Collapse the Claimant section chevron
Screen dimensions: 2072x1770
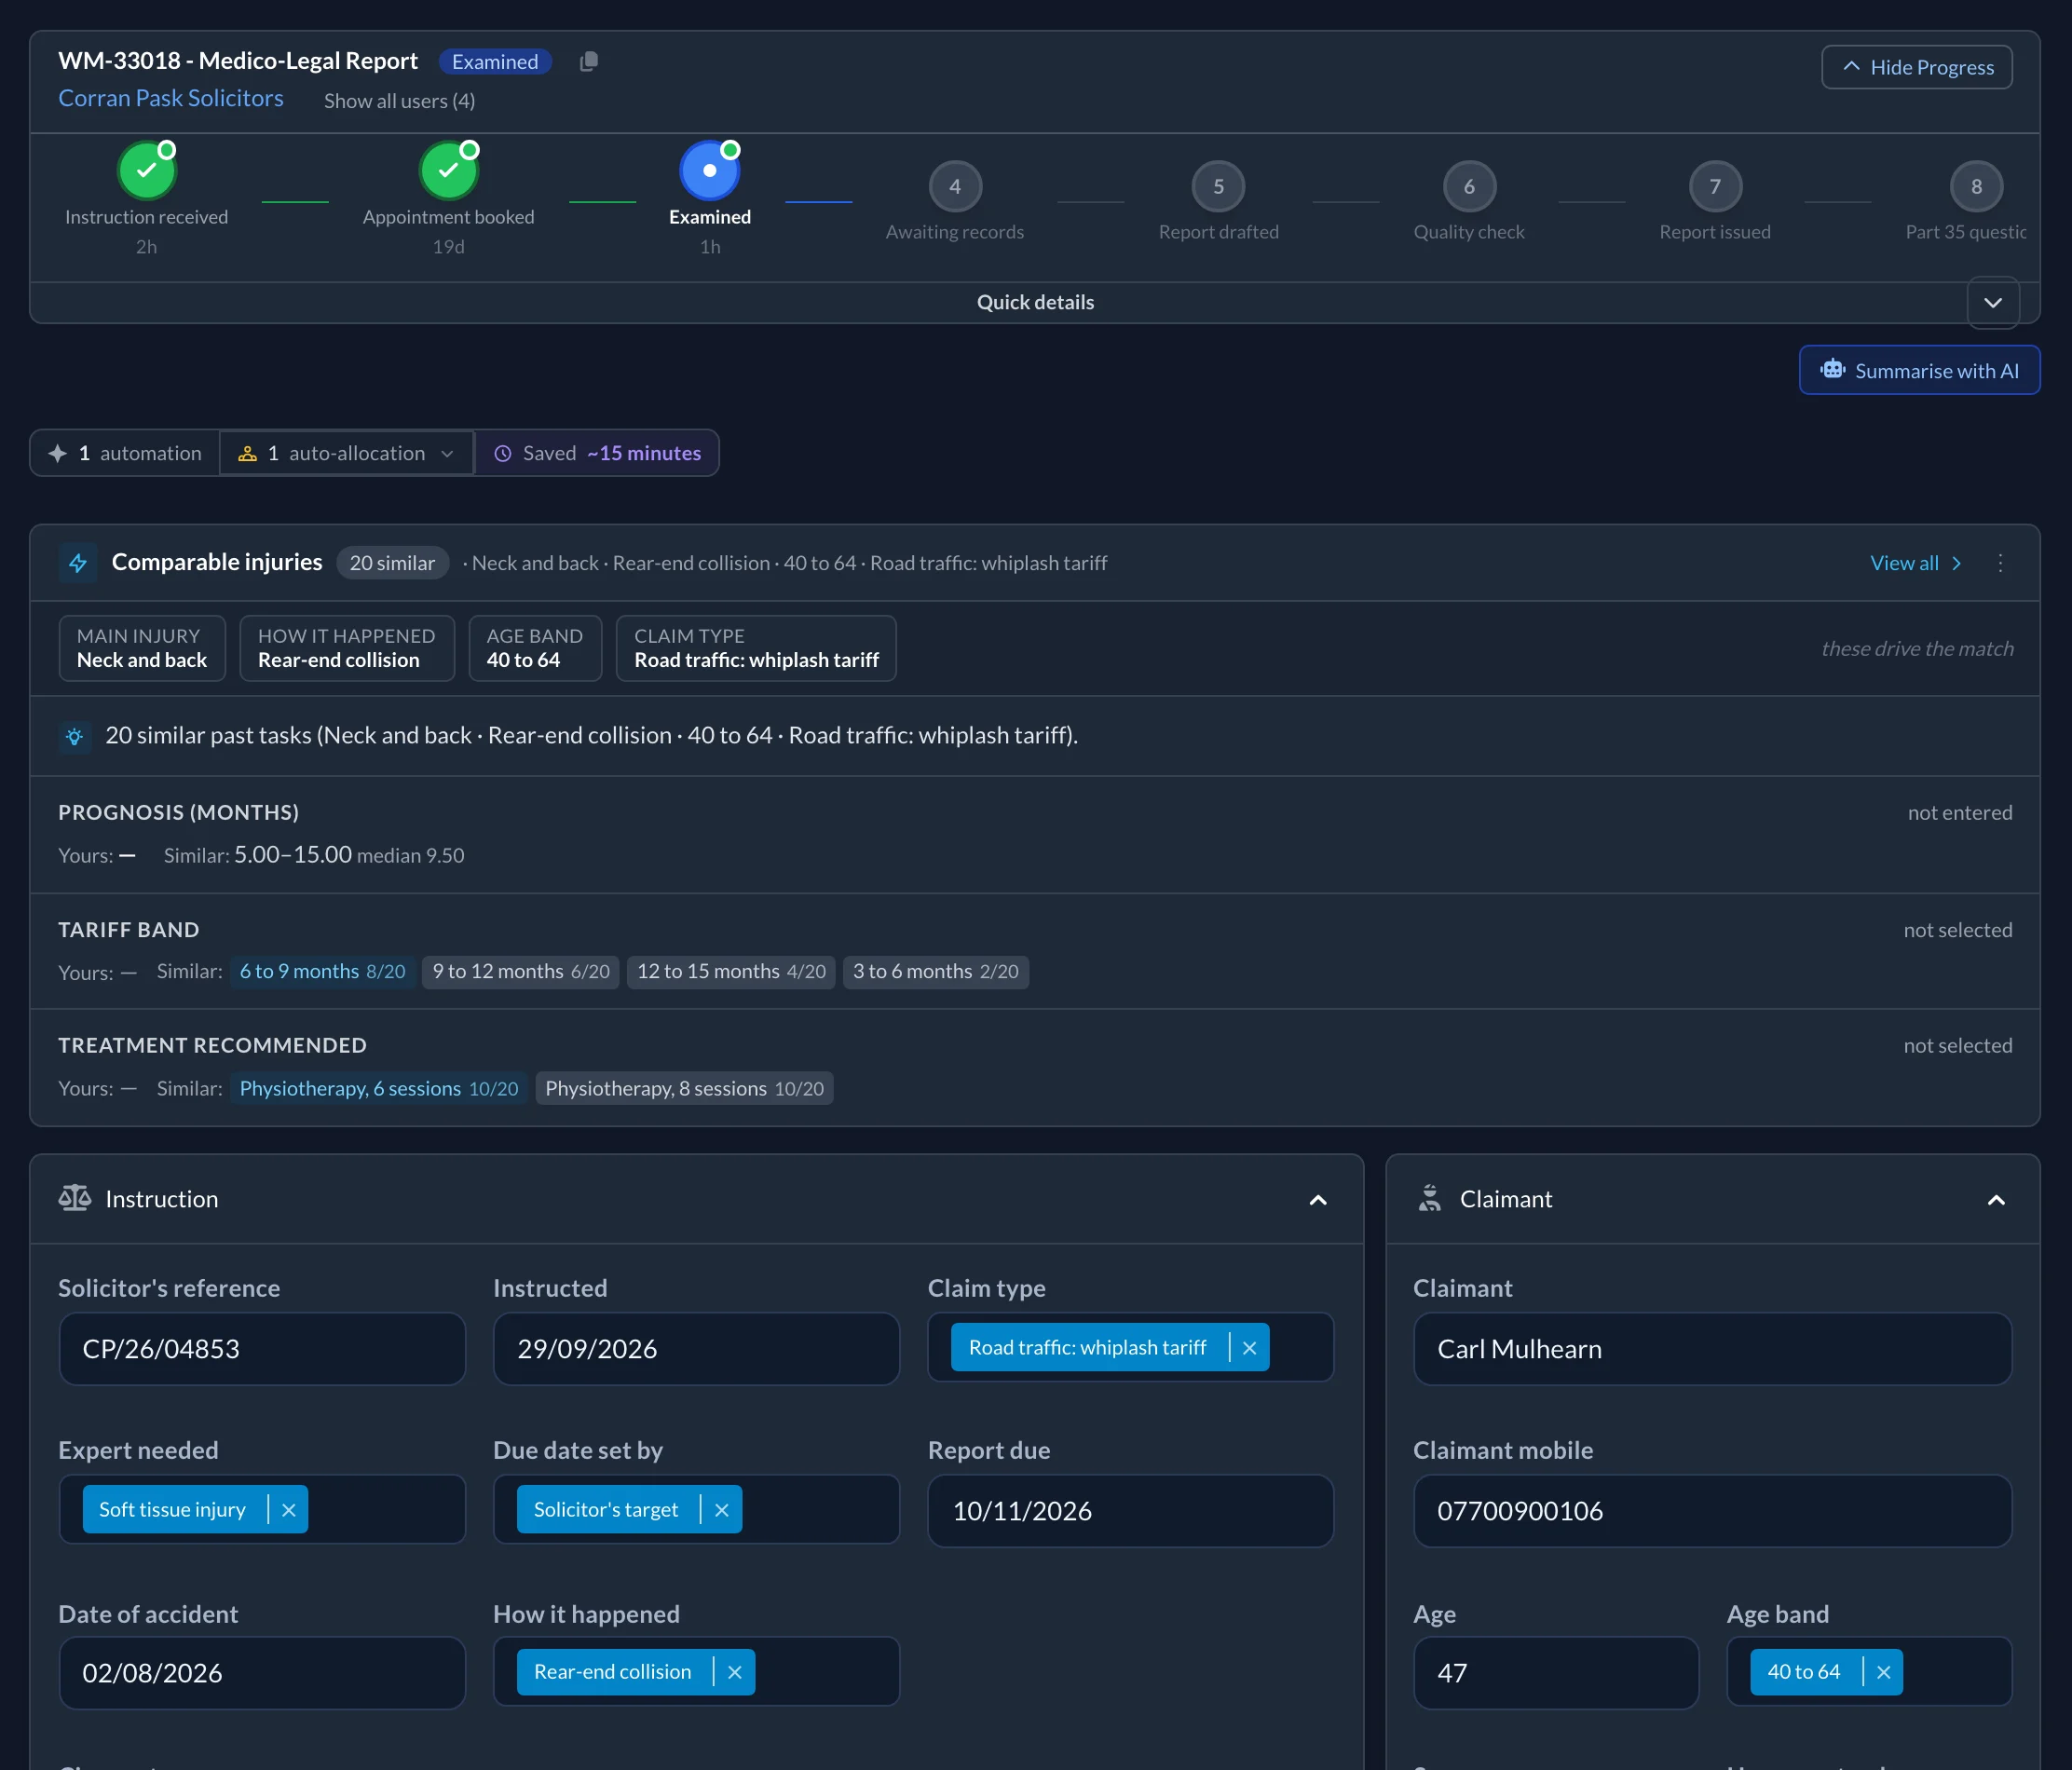click(1996, 1200)
